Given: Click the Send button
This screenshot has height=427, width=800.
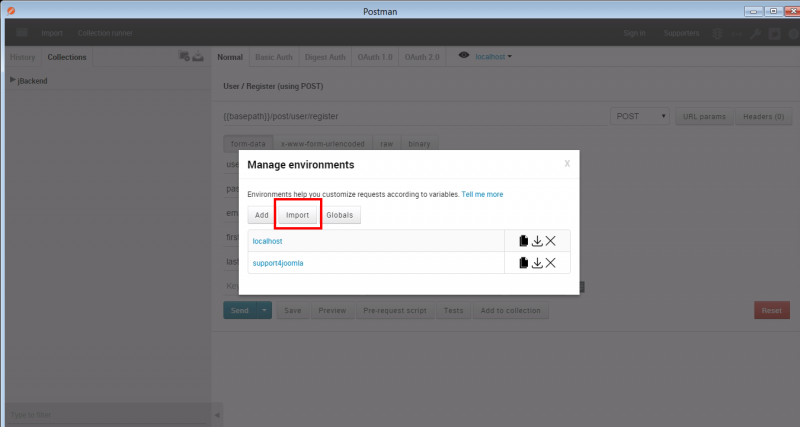Looking at the screenshot, I should click(240, 310).
